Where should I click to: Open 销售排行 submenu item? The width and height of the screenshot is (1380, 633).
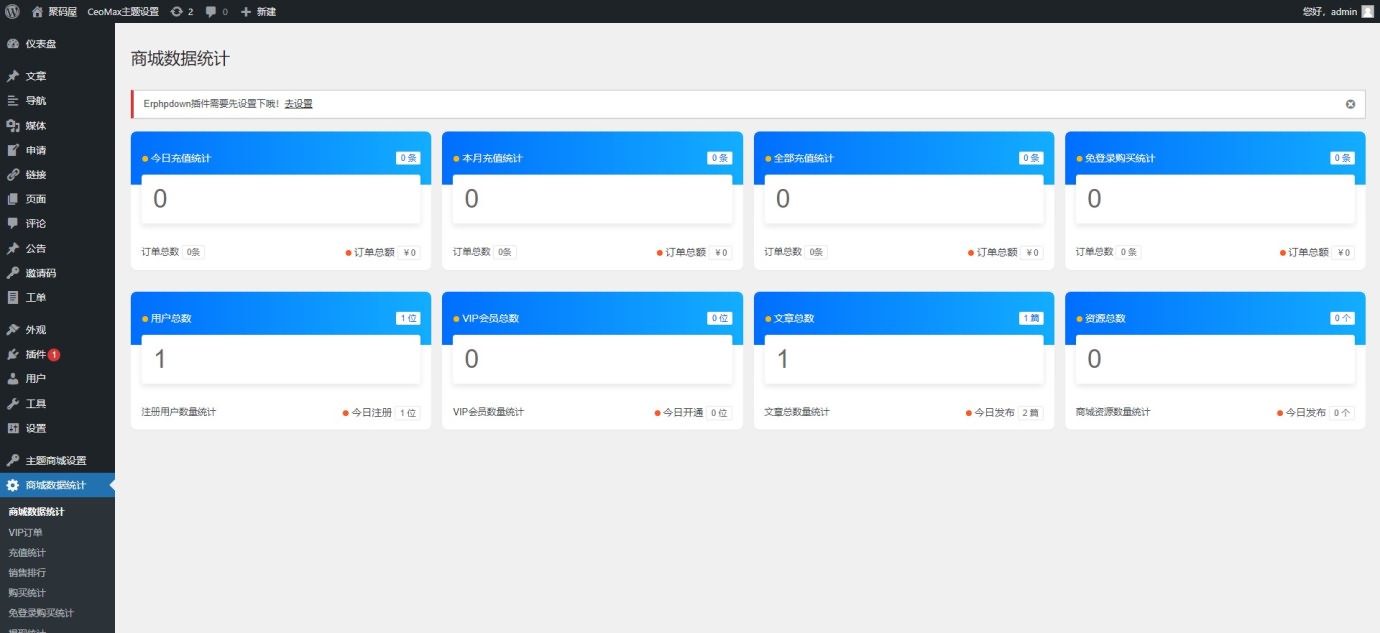click(27, 572)
